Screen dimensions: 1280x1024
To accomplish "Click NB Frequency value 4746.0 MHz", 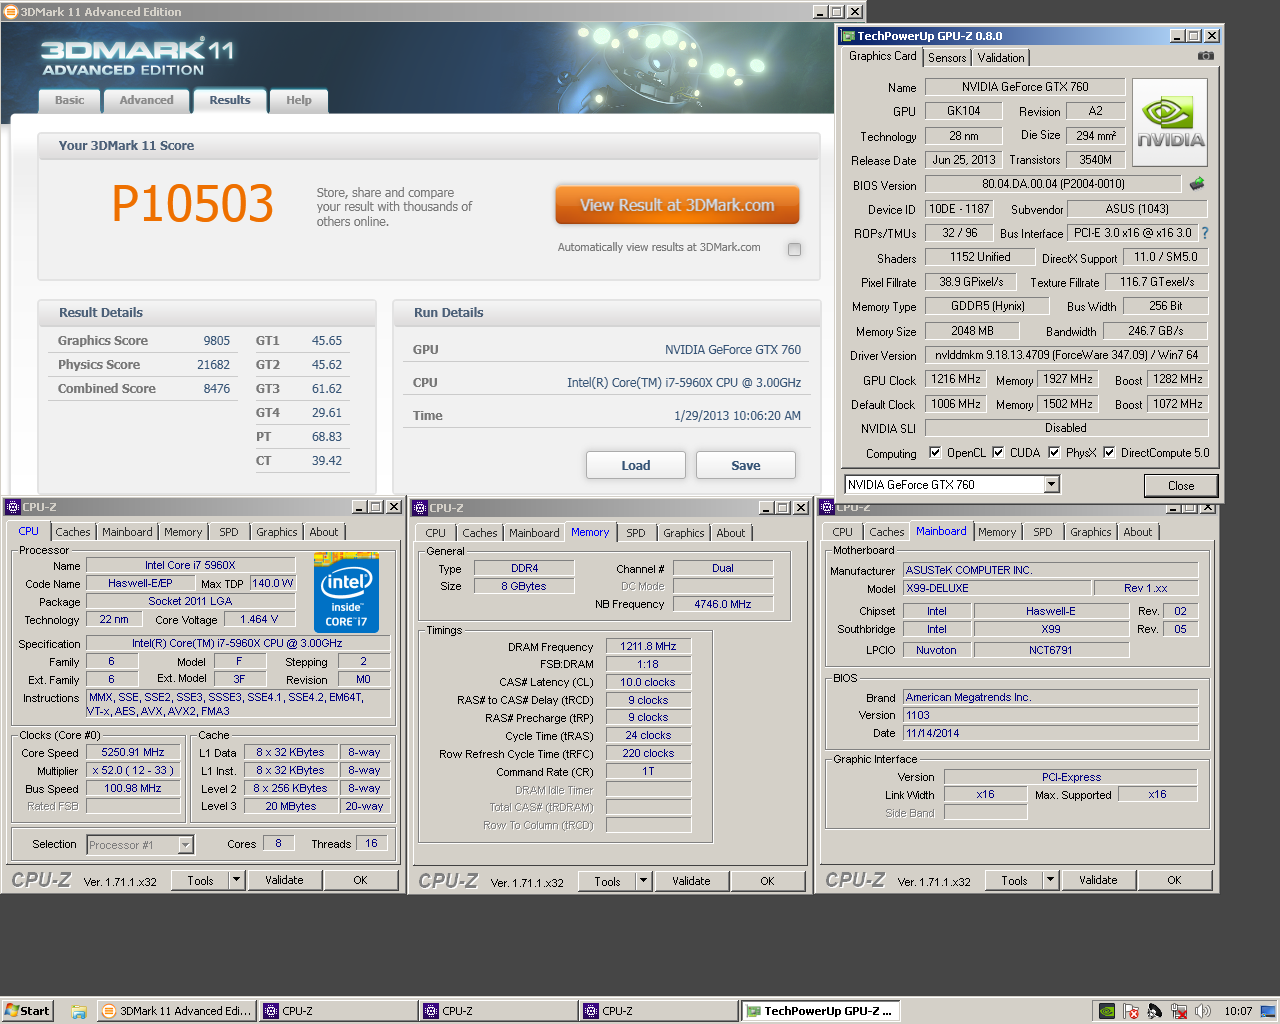I will coord(723,604).
